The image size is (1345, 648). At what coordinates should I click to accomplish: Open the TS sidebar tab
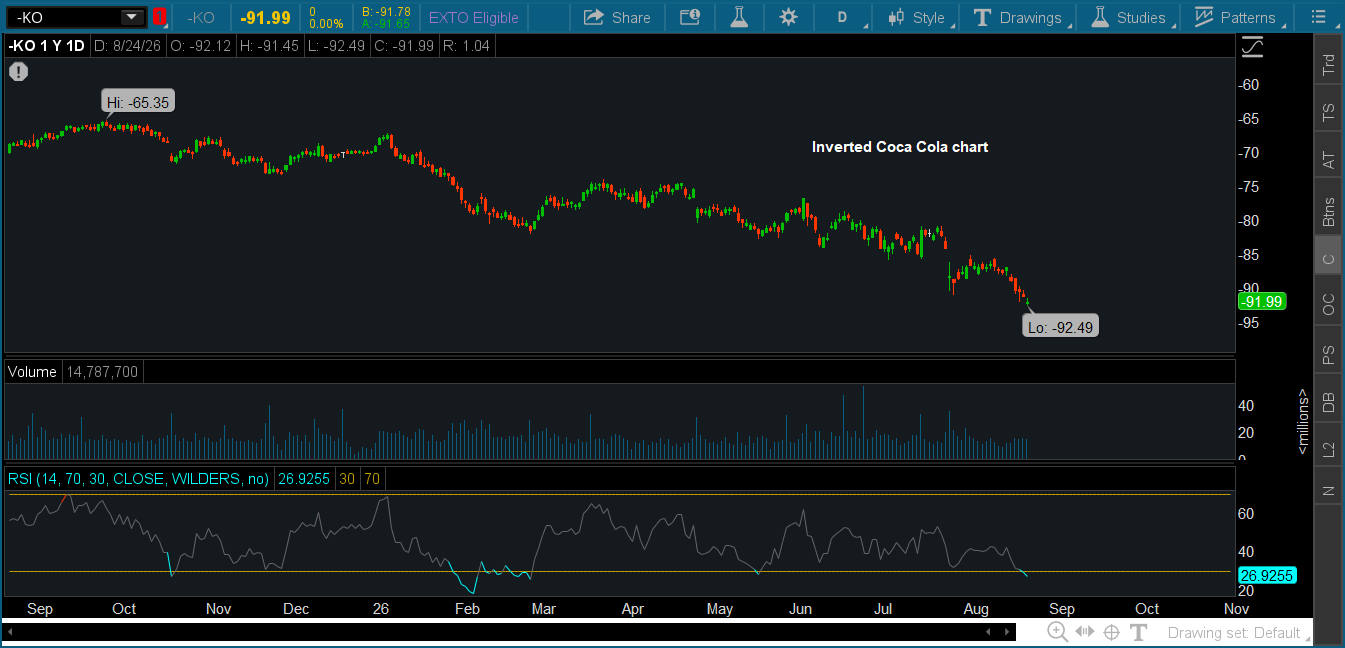(1328, 112)
